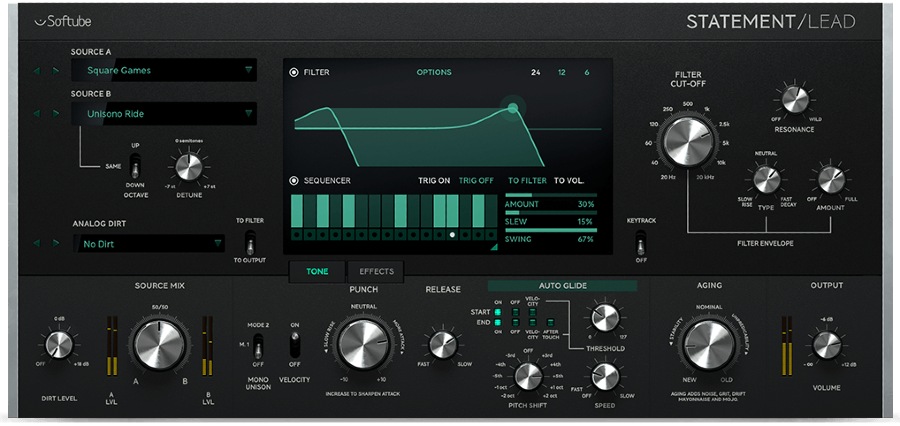Click the Aging knob

pyautogui.click(x=709, y=343)
